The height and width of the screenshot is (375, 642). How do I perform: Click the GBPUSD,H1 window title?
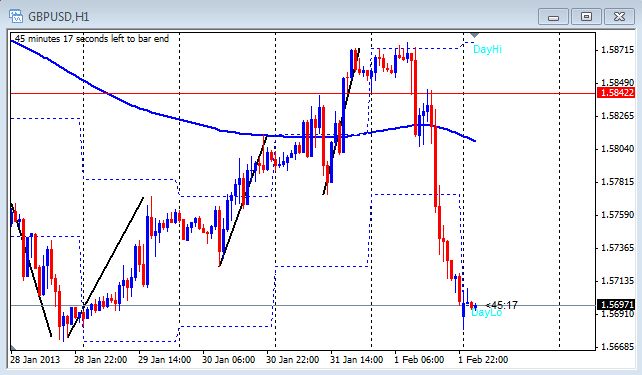[59, 17]
